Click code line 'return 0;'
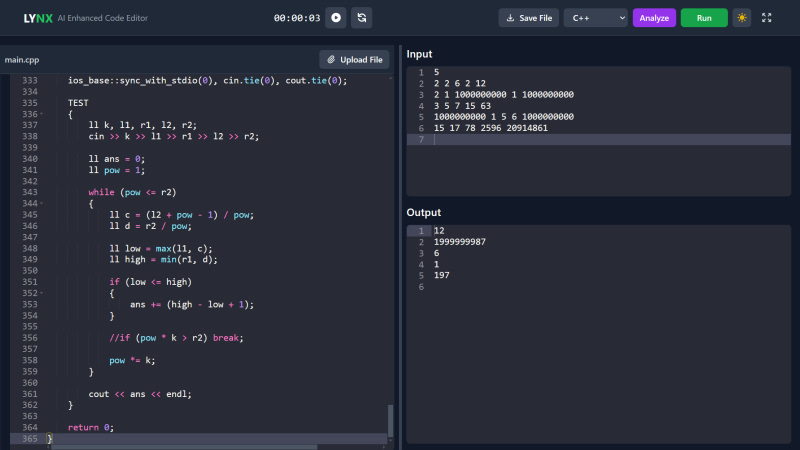Viewport: 800px width, 450px height. tap(91, 428)
